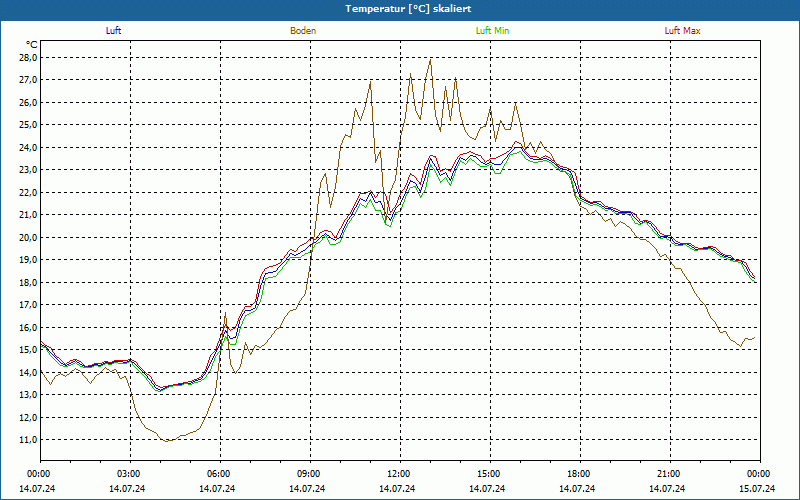
Task: Click the green Luft Min legend label
Action: point(492,31)
